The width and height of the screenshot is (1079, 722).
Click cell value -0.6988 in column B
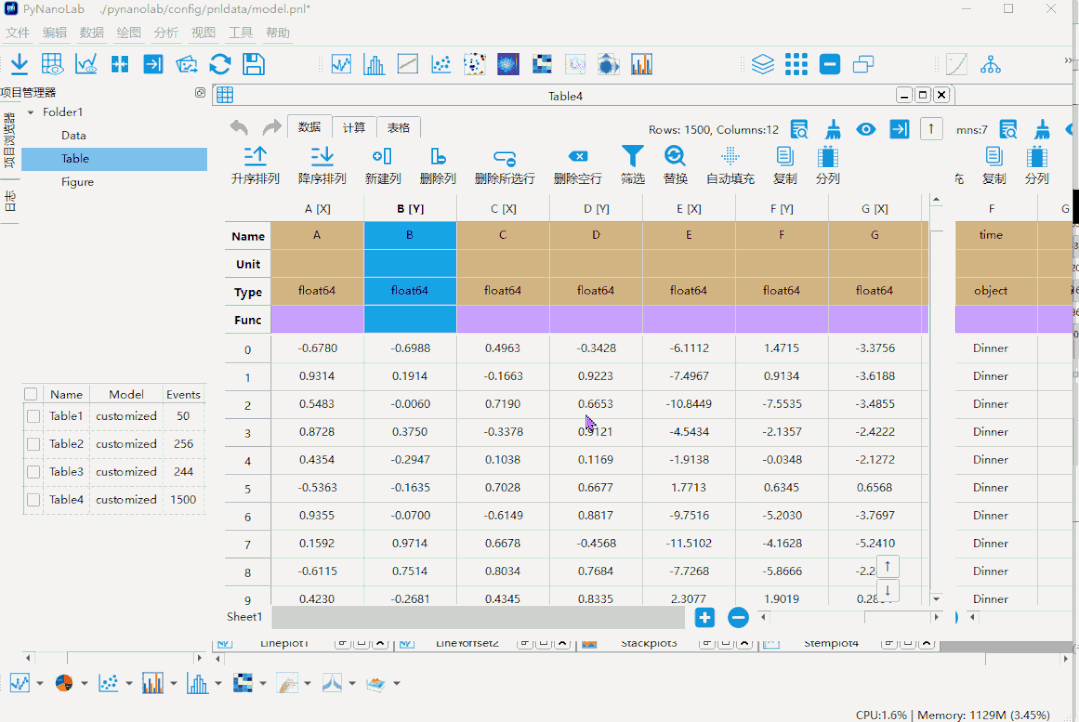[410, 348]
